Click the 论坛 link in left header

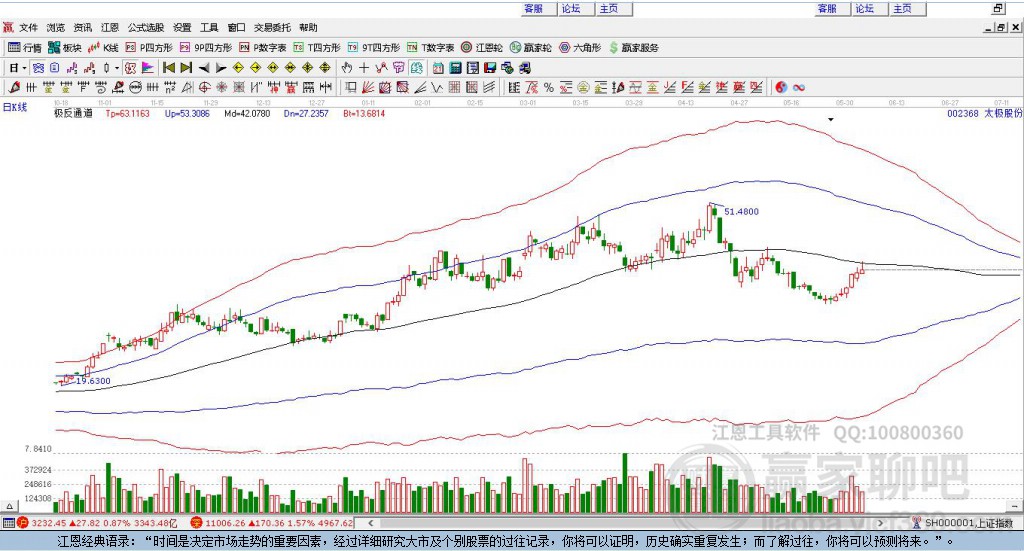pyautogui.click(x=571, y=8)
